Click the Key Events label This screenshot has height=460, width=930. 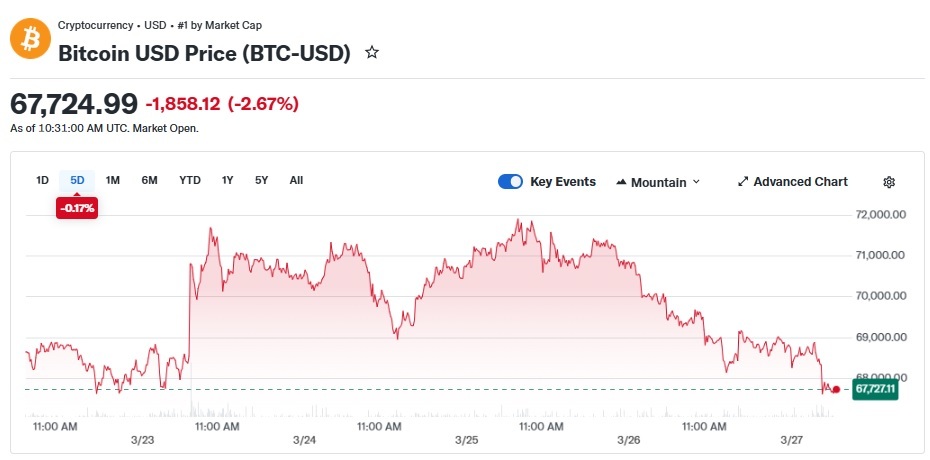pyautogui.click(x=563, y=182)
